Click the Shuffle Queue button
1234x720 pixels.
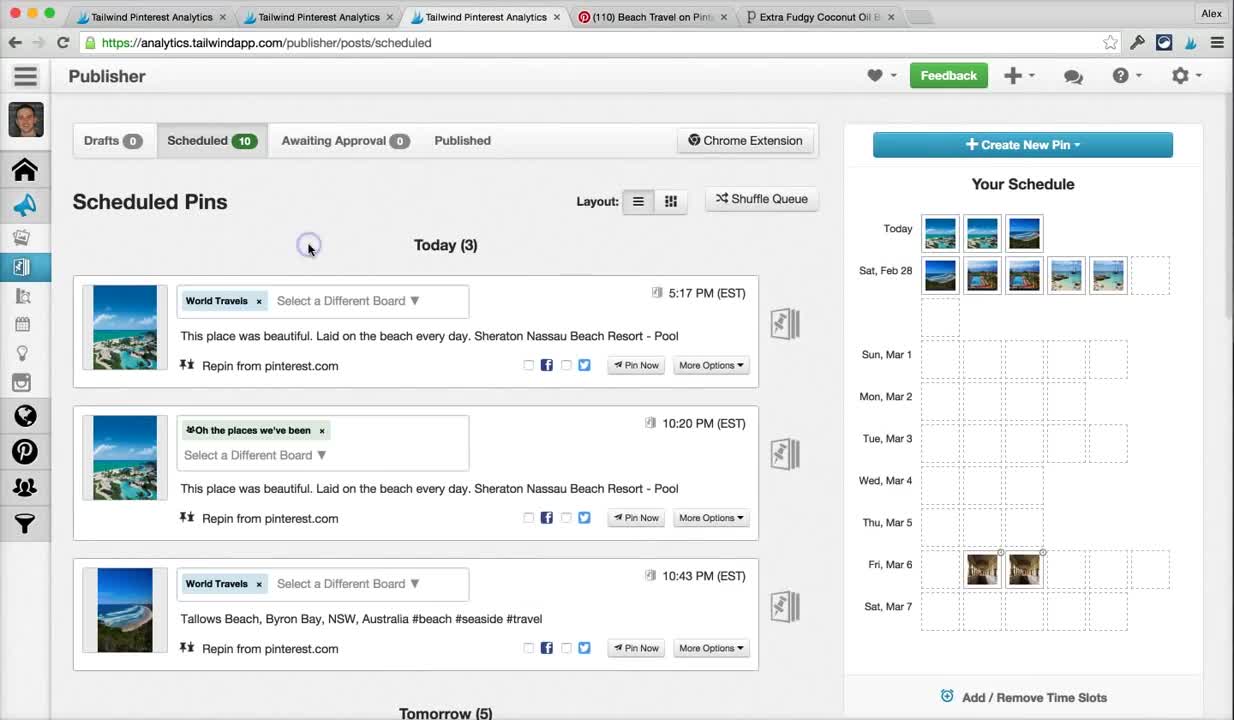[x=762, y=199]
